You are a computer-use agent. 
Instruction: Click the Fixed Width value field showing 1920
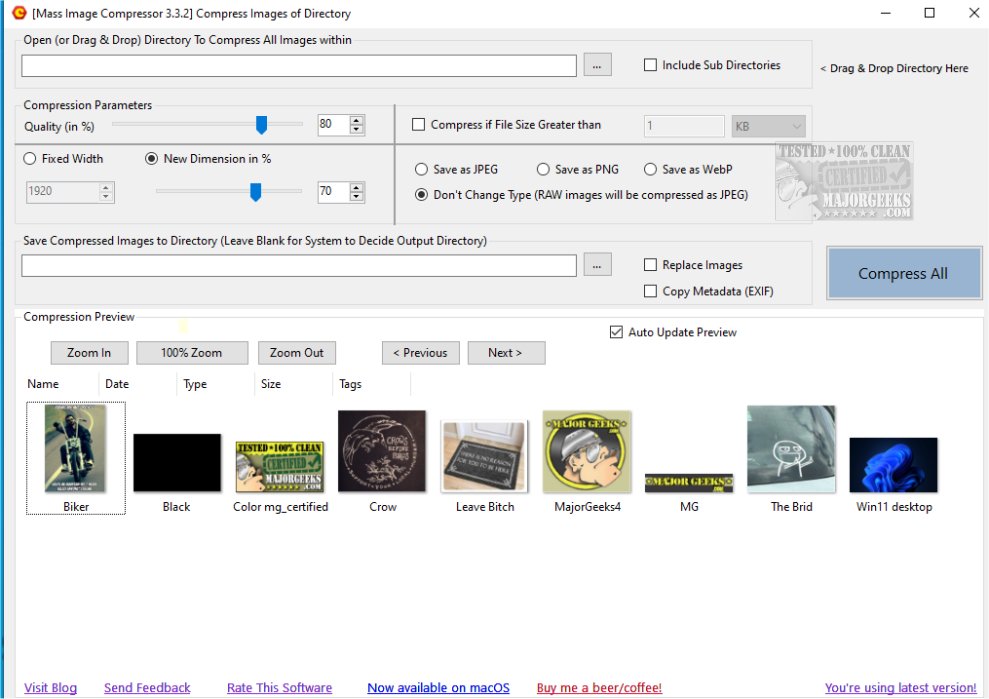[62, 191]
